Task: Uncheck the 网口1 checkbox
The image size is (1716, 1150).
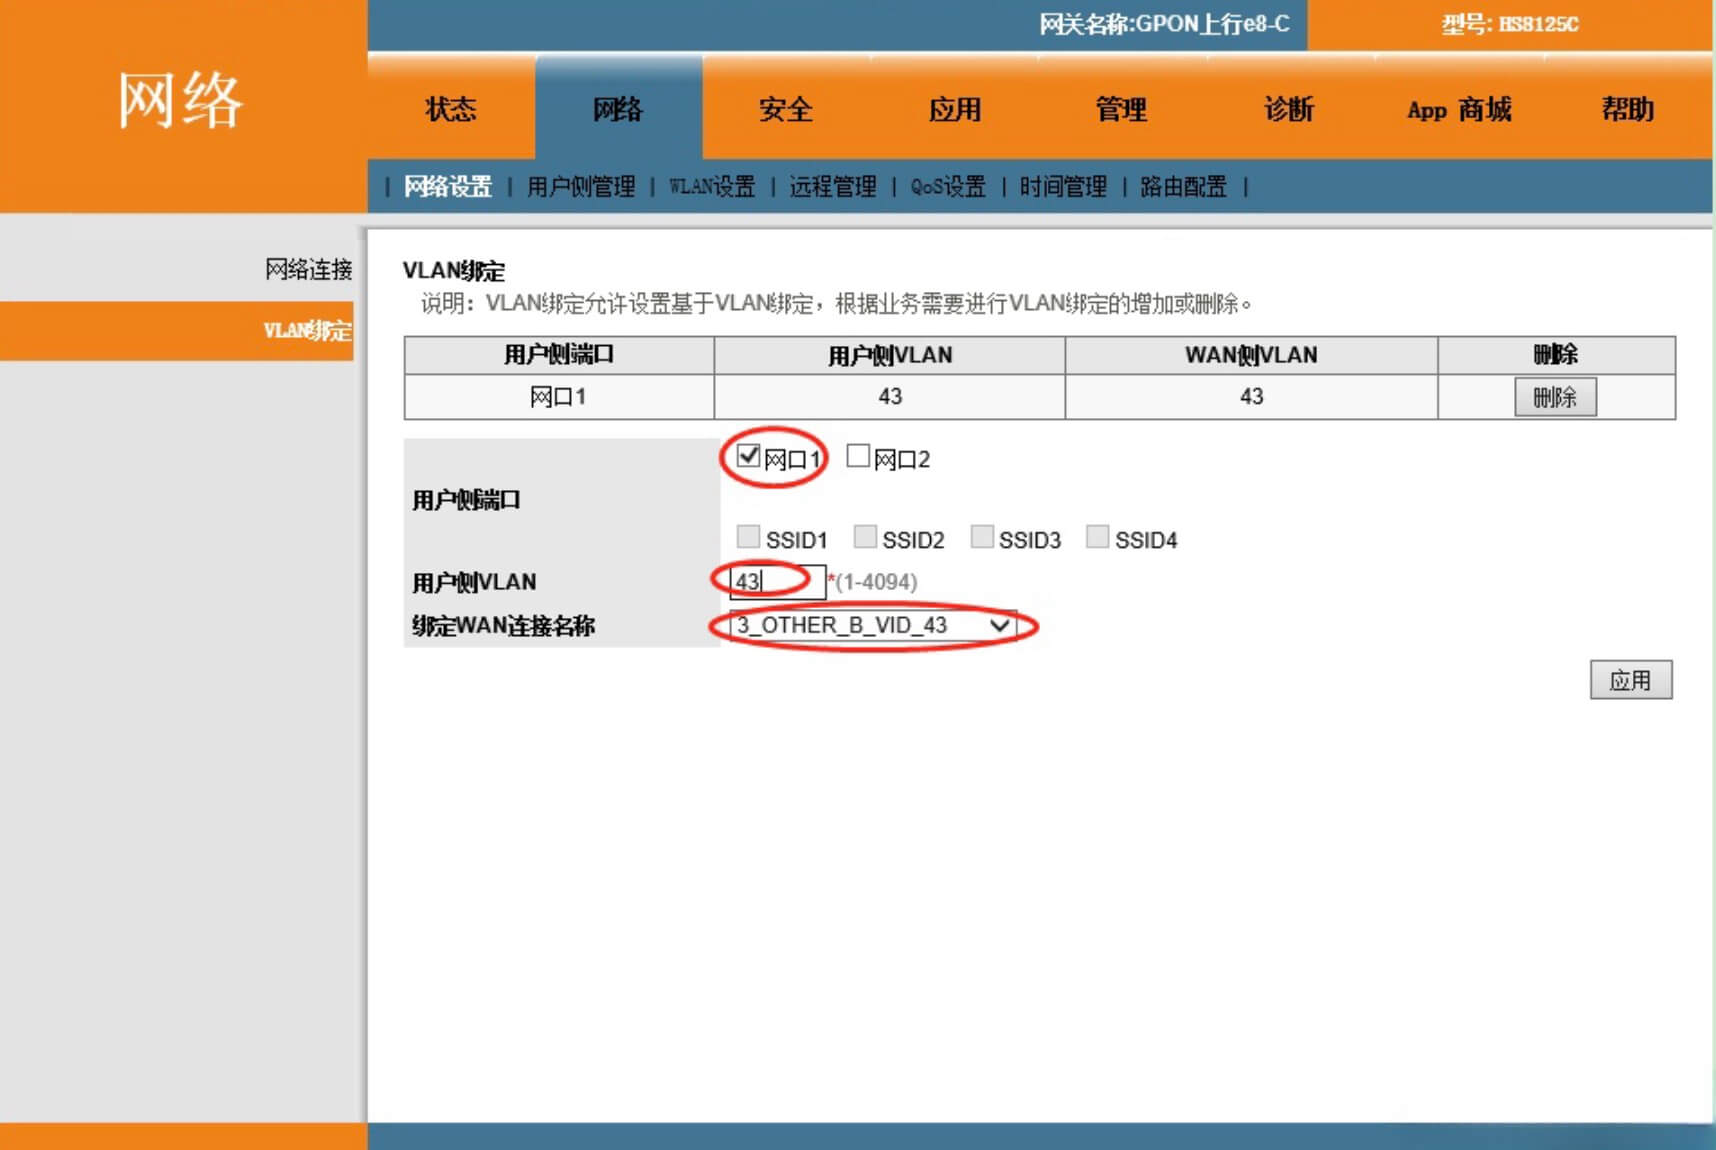Action: click(746, 457)
